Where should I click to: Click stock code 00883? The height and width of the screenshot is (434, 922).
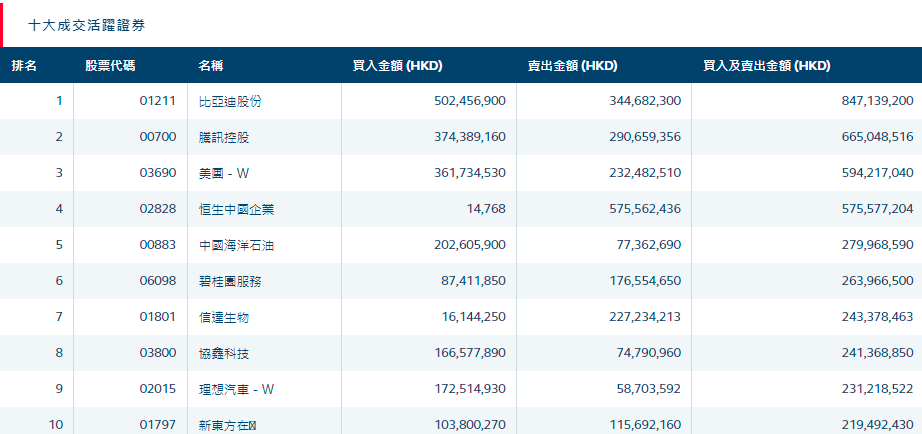158,245
